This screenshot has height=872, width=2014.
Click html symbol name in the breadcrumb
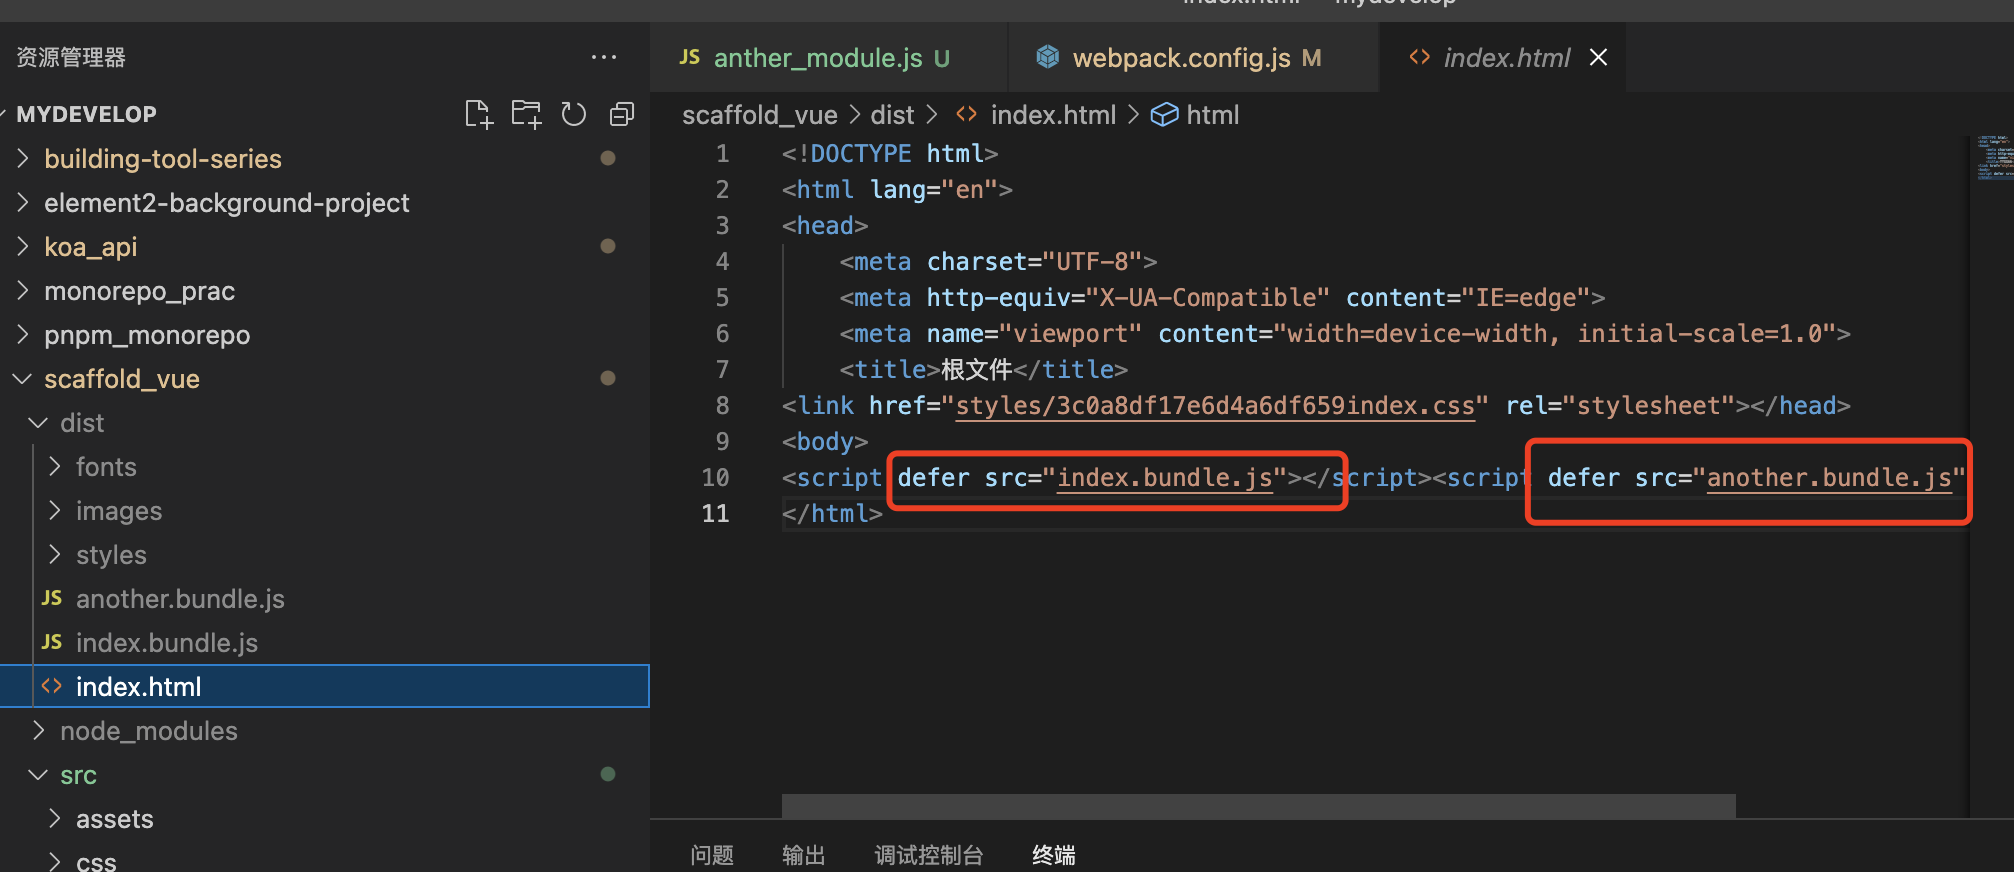[x=1212, y=115]
